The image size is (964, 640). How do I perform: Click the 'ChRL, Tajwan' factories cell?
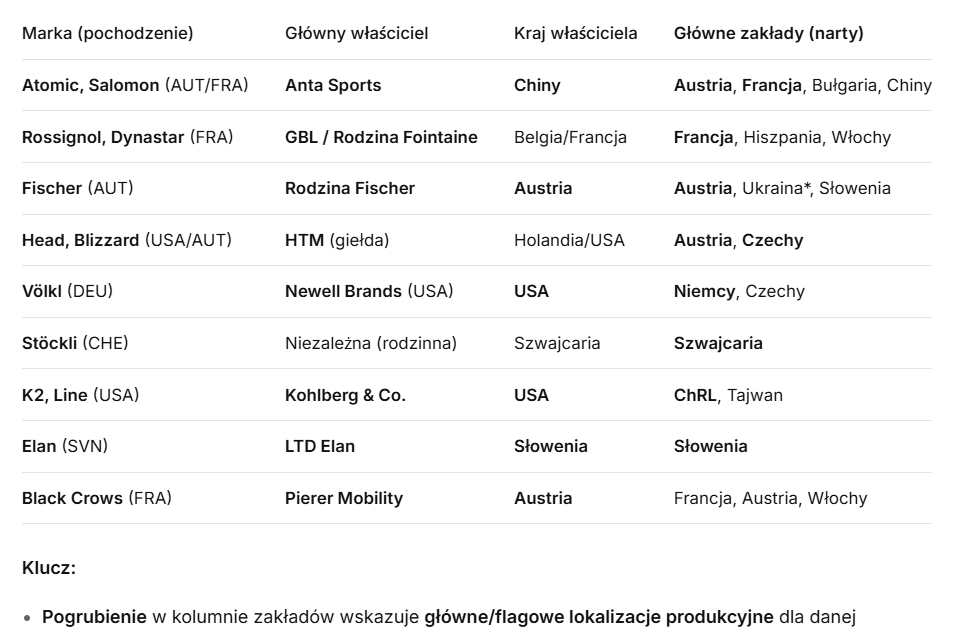[x=728, y=395]
